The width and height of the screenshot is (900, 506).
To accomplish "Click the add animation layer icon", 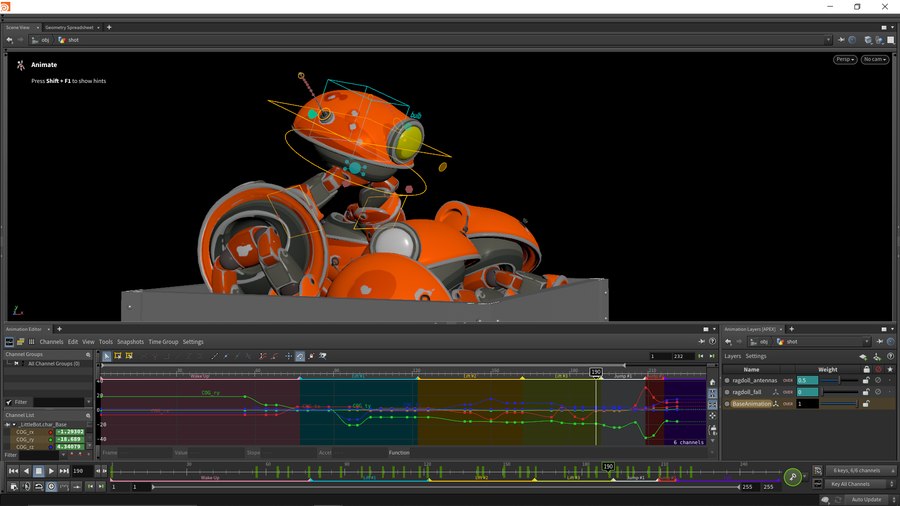I will pyautogui.click(x=863, y=356).
